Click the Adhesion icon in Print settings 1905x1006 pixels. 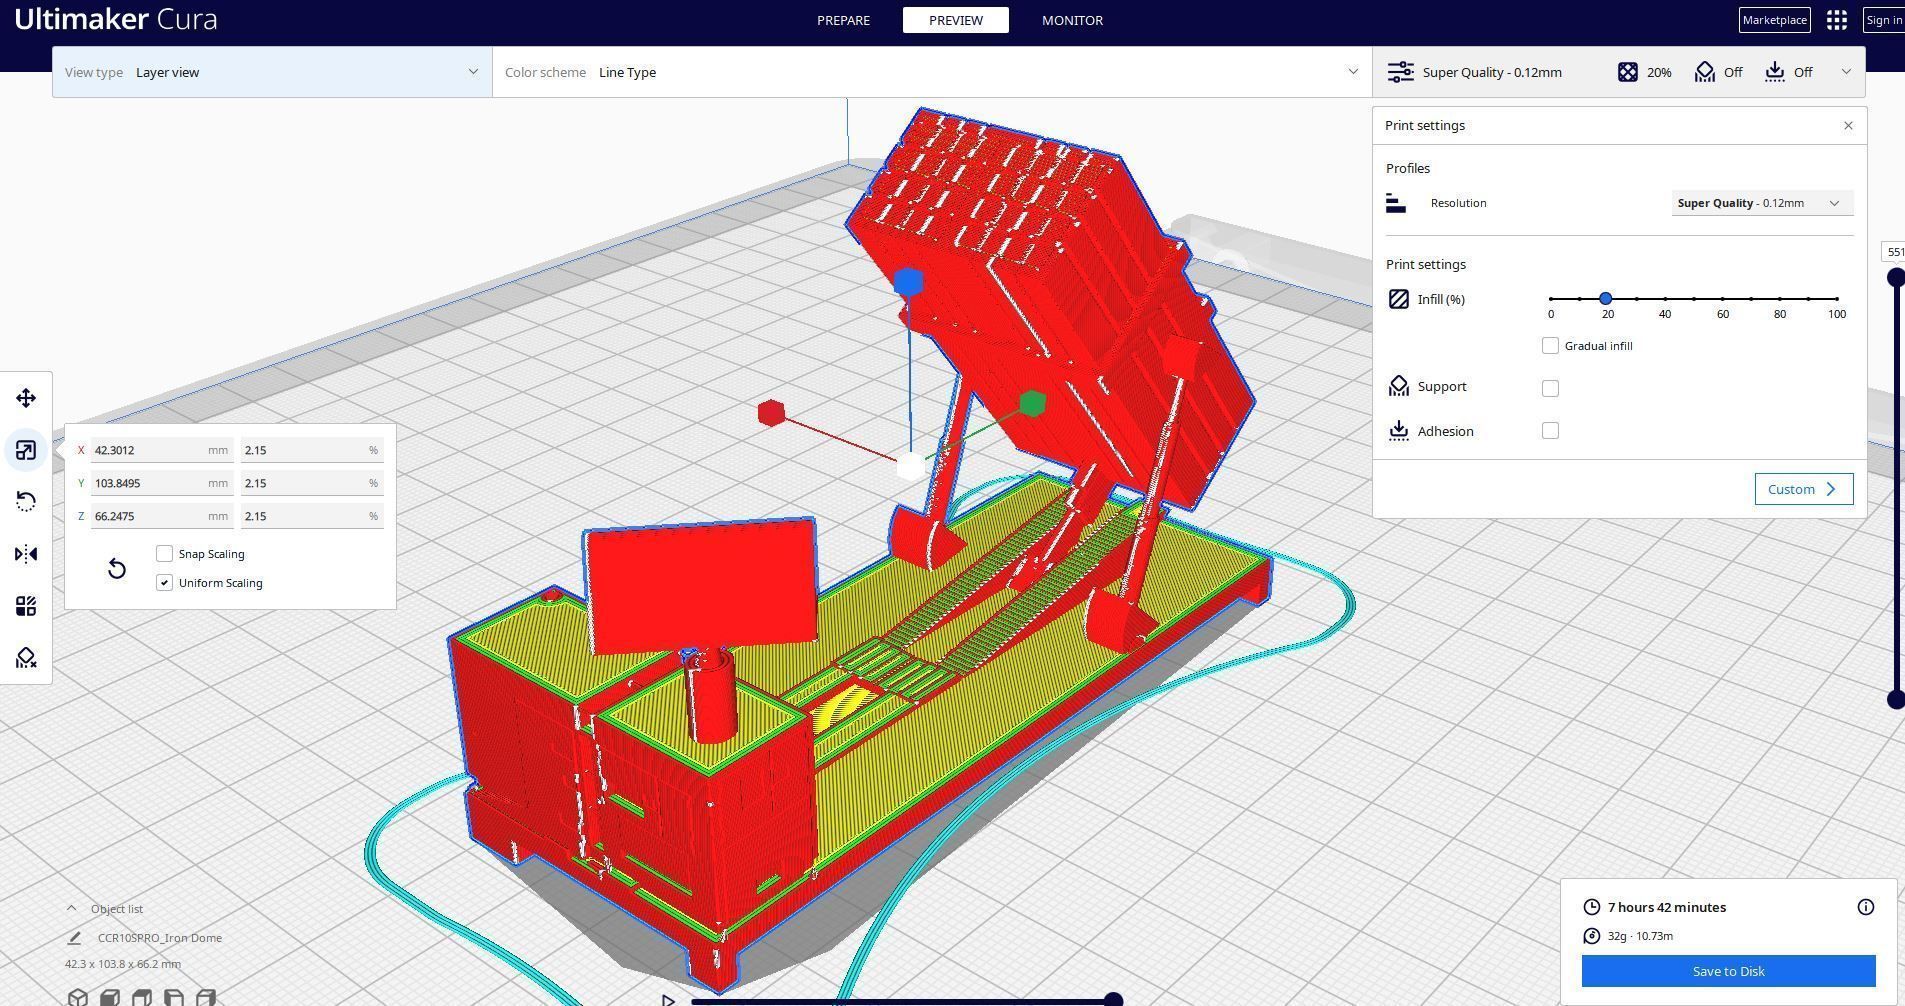[1399, 431]
